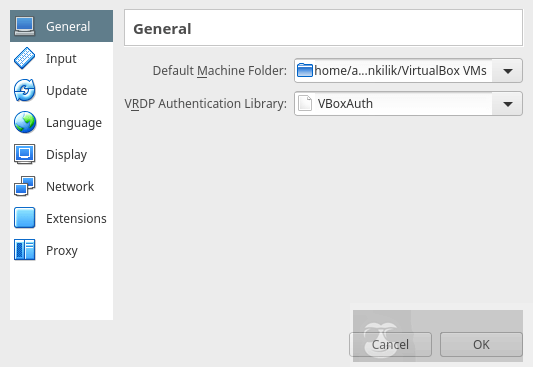Click the folder icon in Default Machine Folder
This screenshot has height=367, width=533.
tap(305, 71)
